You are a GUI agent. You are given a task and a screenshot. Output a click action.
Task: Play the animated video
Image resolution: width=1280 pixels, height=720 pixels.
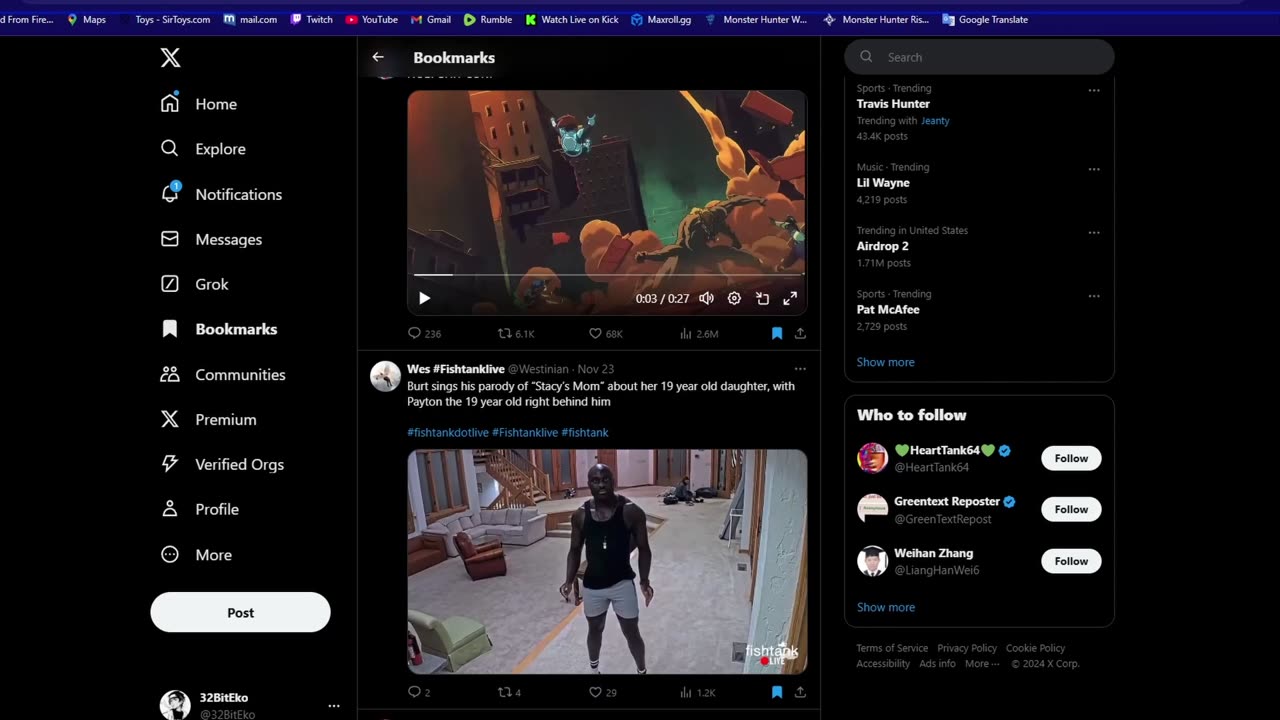click(x=424, y=298)
